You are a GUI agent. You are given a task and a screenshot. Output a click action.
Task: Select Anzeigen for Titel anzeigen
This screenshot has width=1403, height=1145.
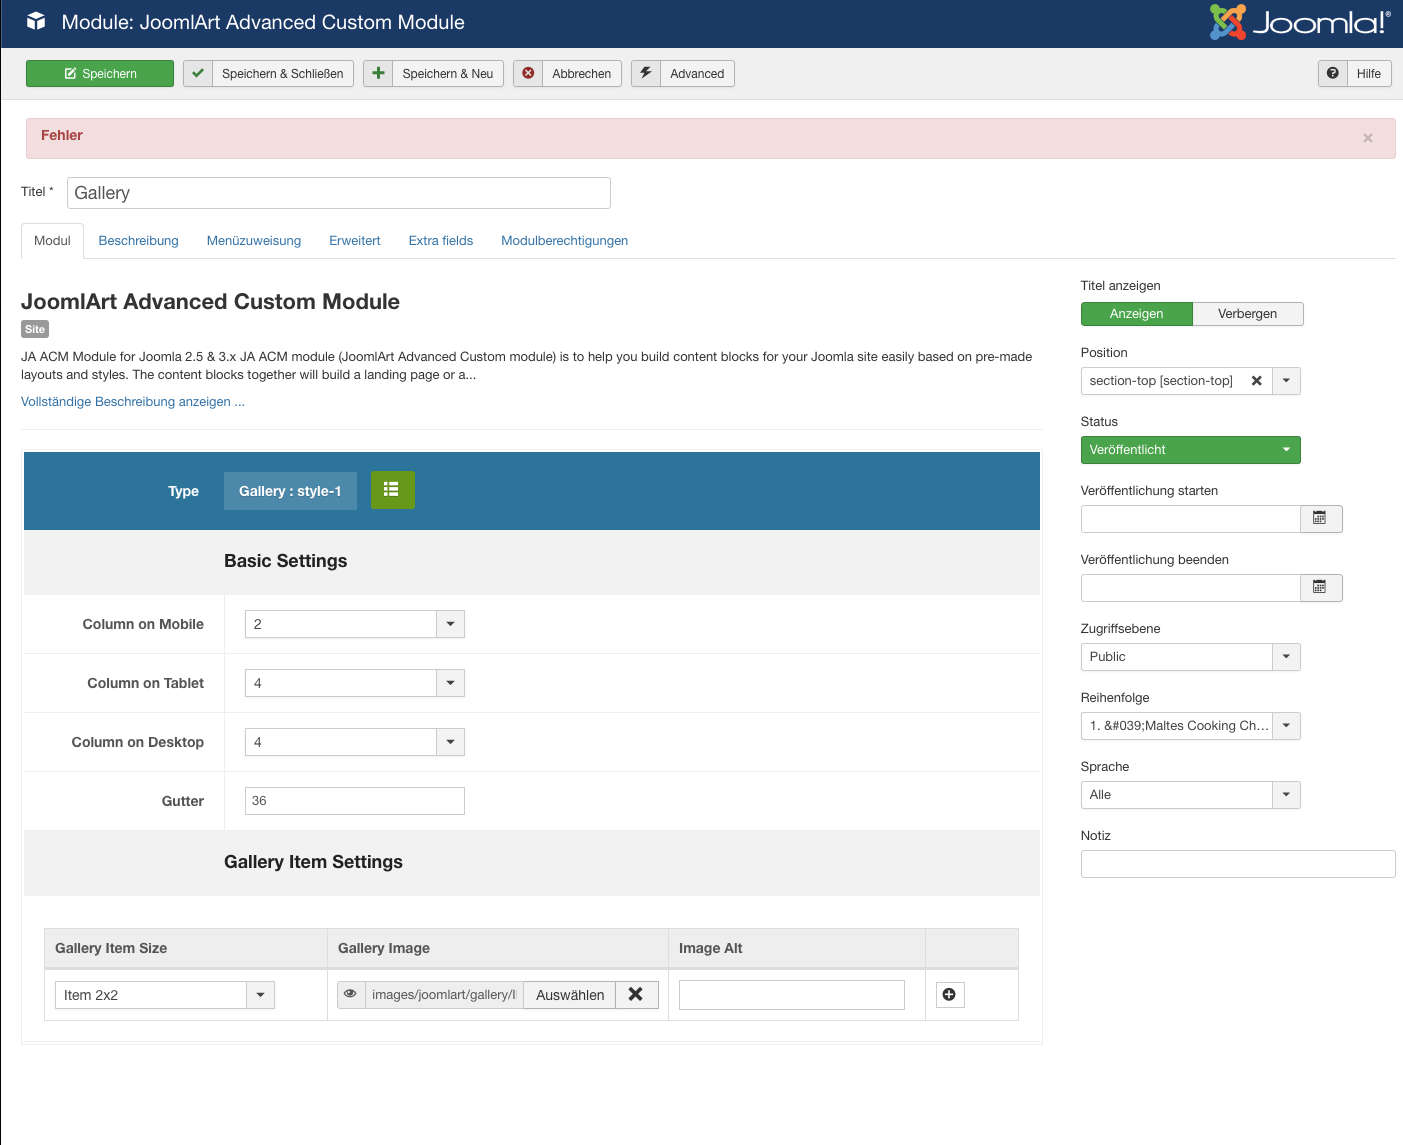tap(1136, 314)
